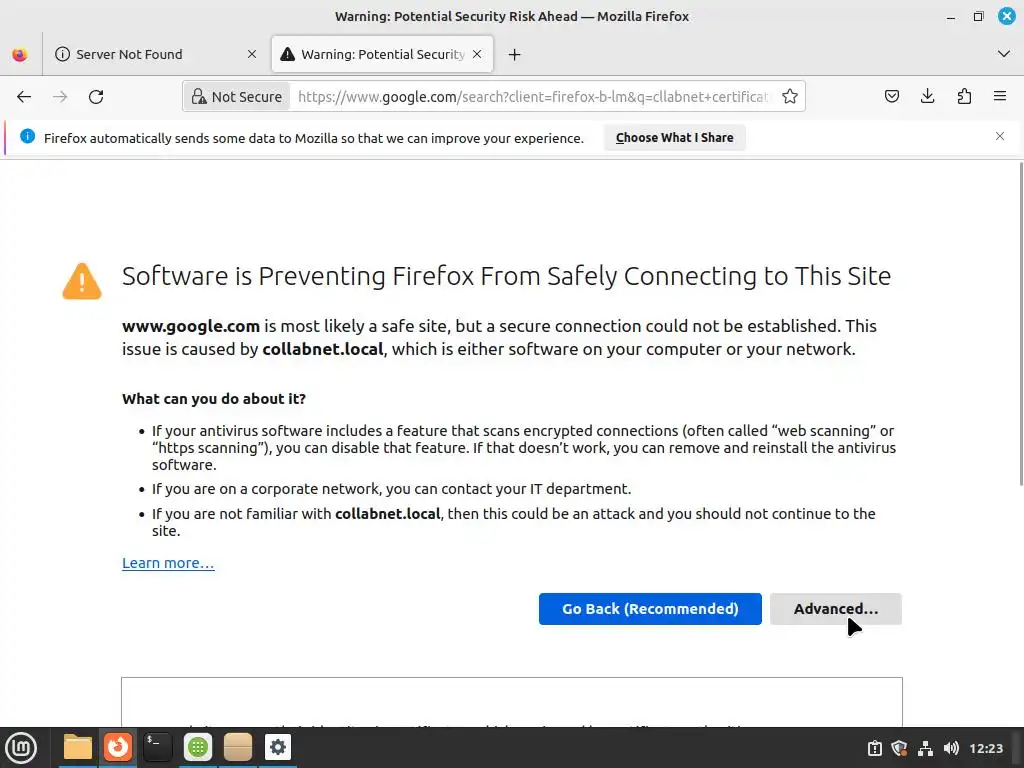
Task: Reload the current page
Action: click(96, 97)
